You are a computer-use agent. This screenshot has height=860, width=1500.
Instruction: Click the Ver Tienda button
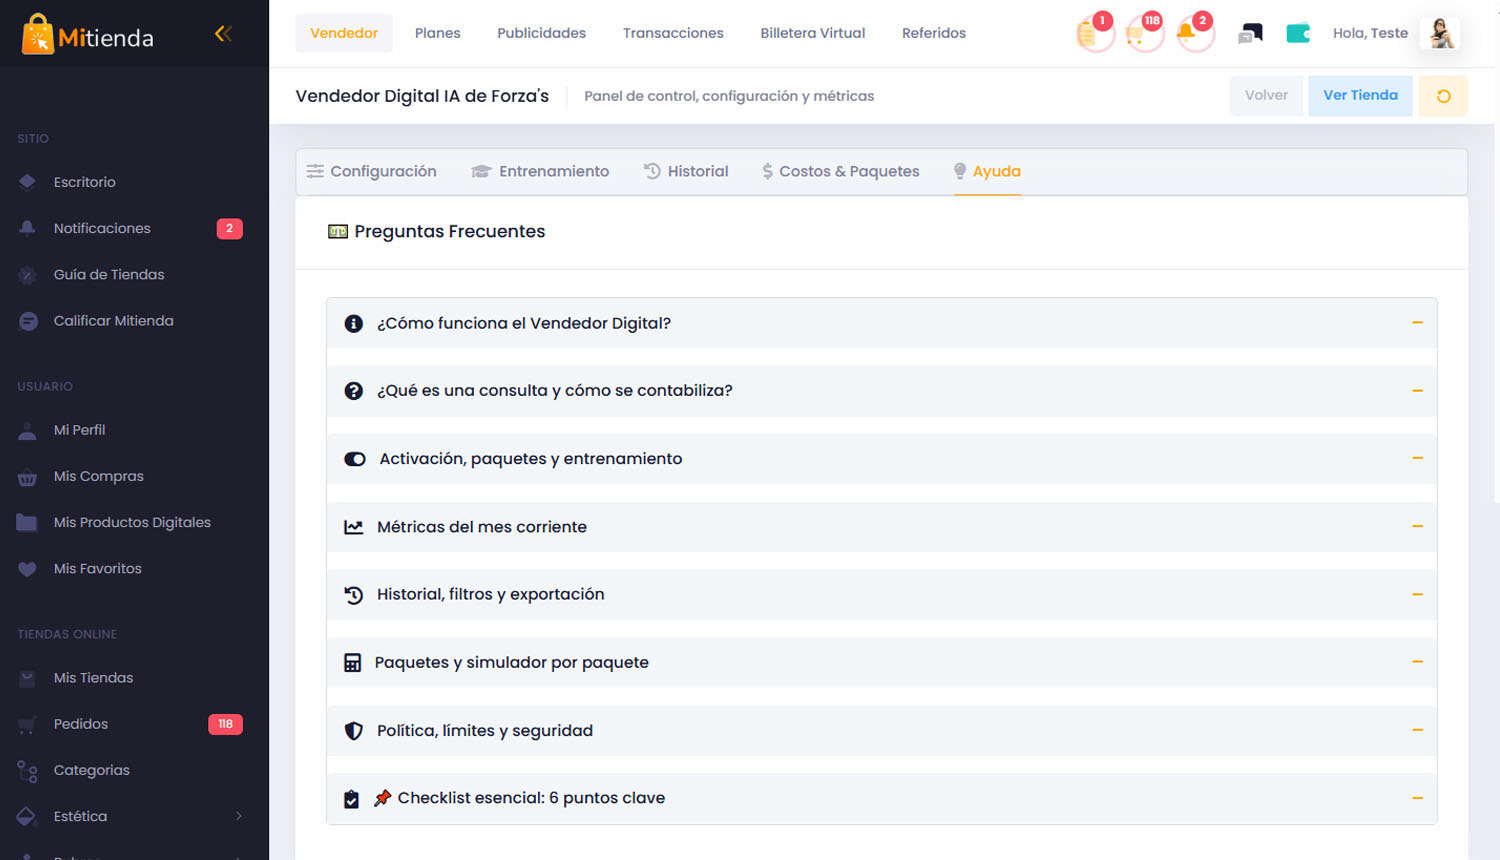point(1360,96)
